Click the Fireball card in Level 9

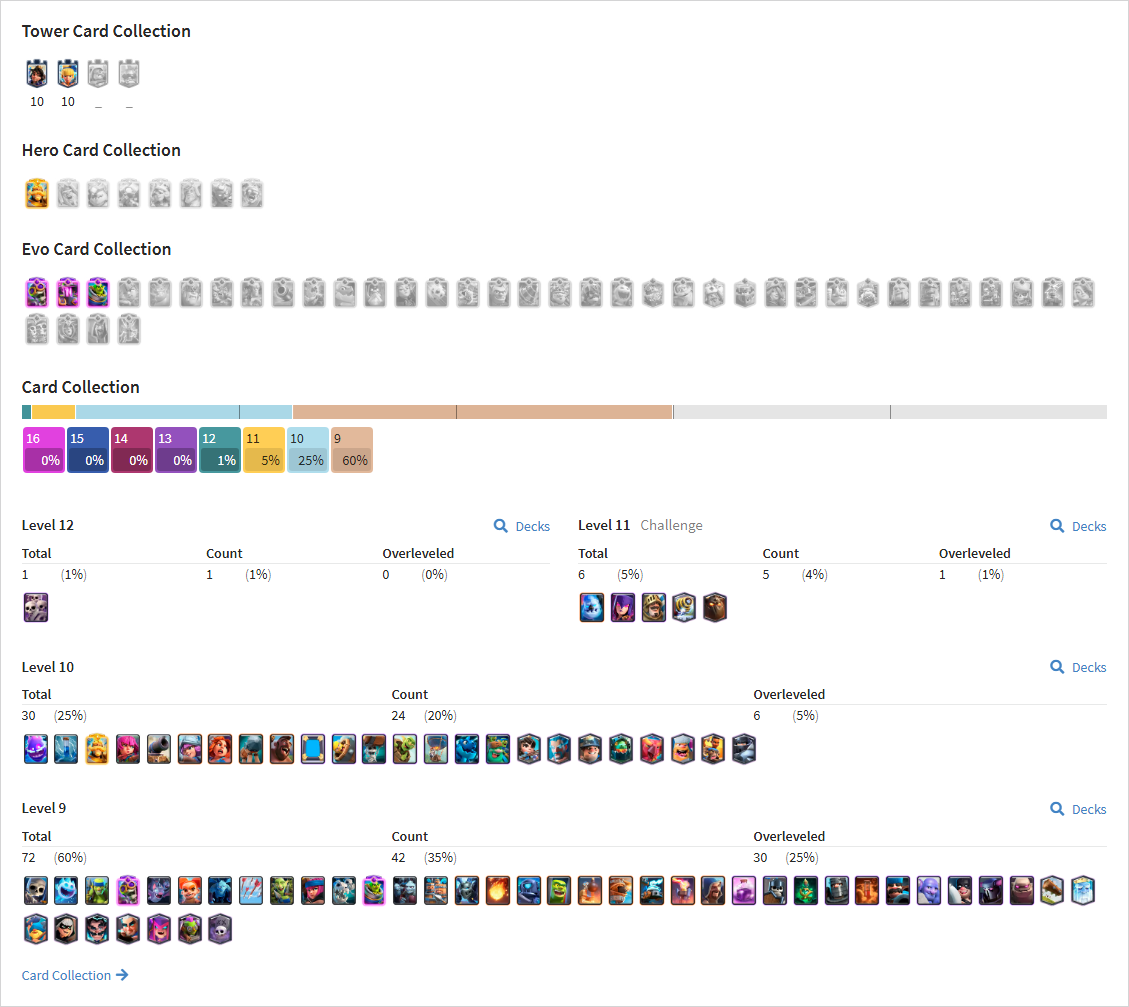498,891
